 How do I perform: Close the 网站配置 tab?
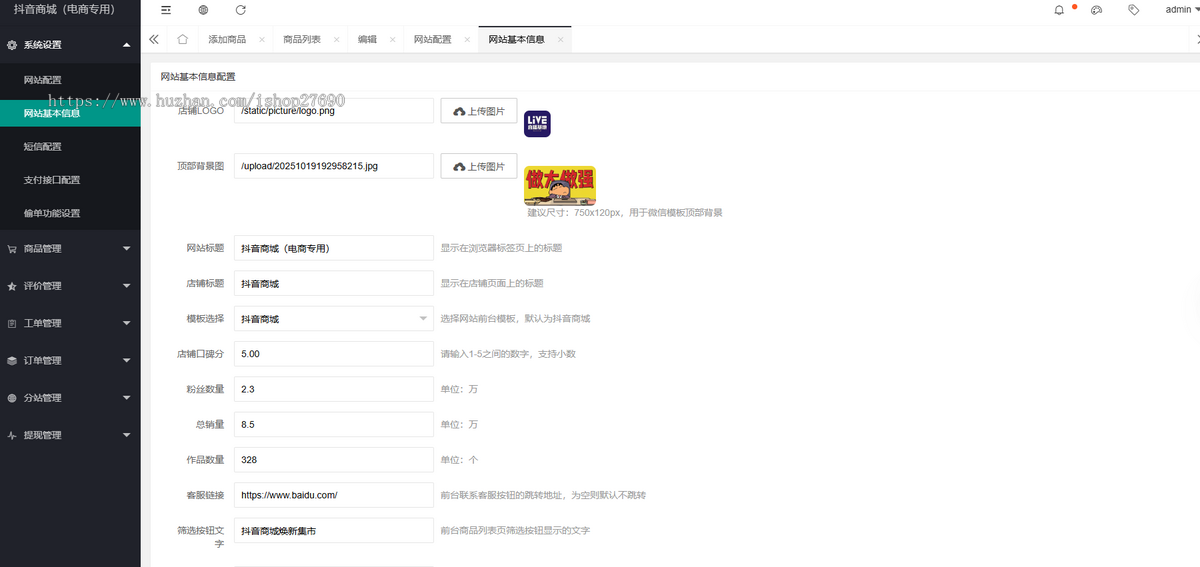tap(467, 40)
